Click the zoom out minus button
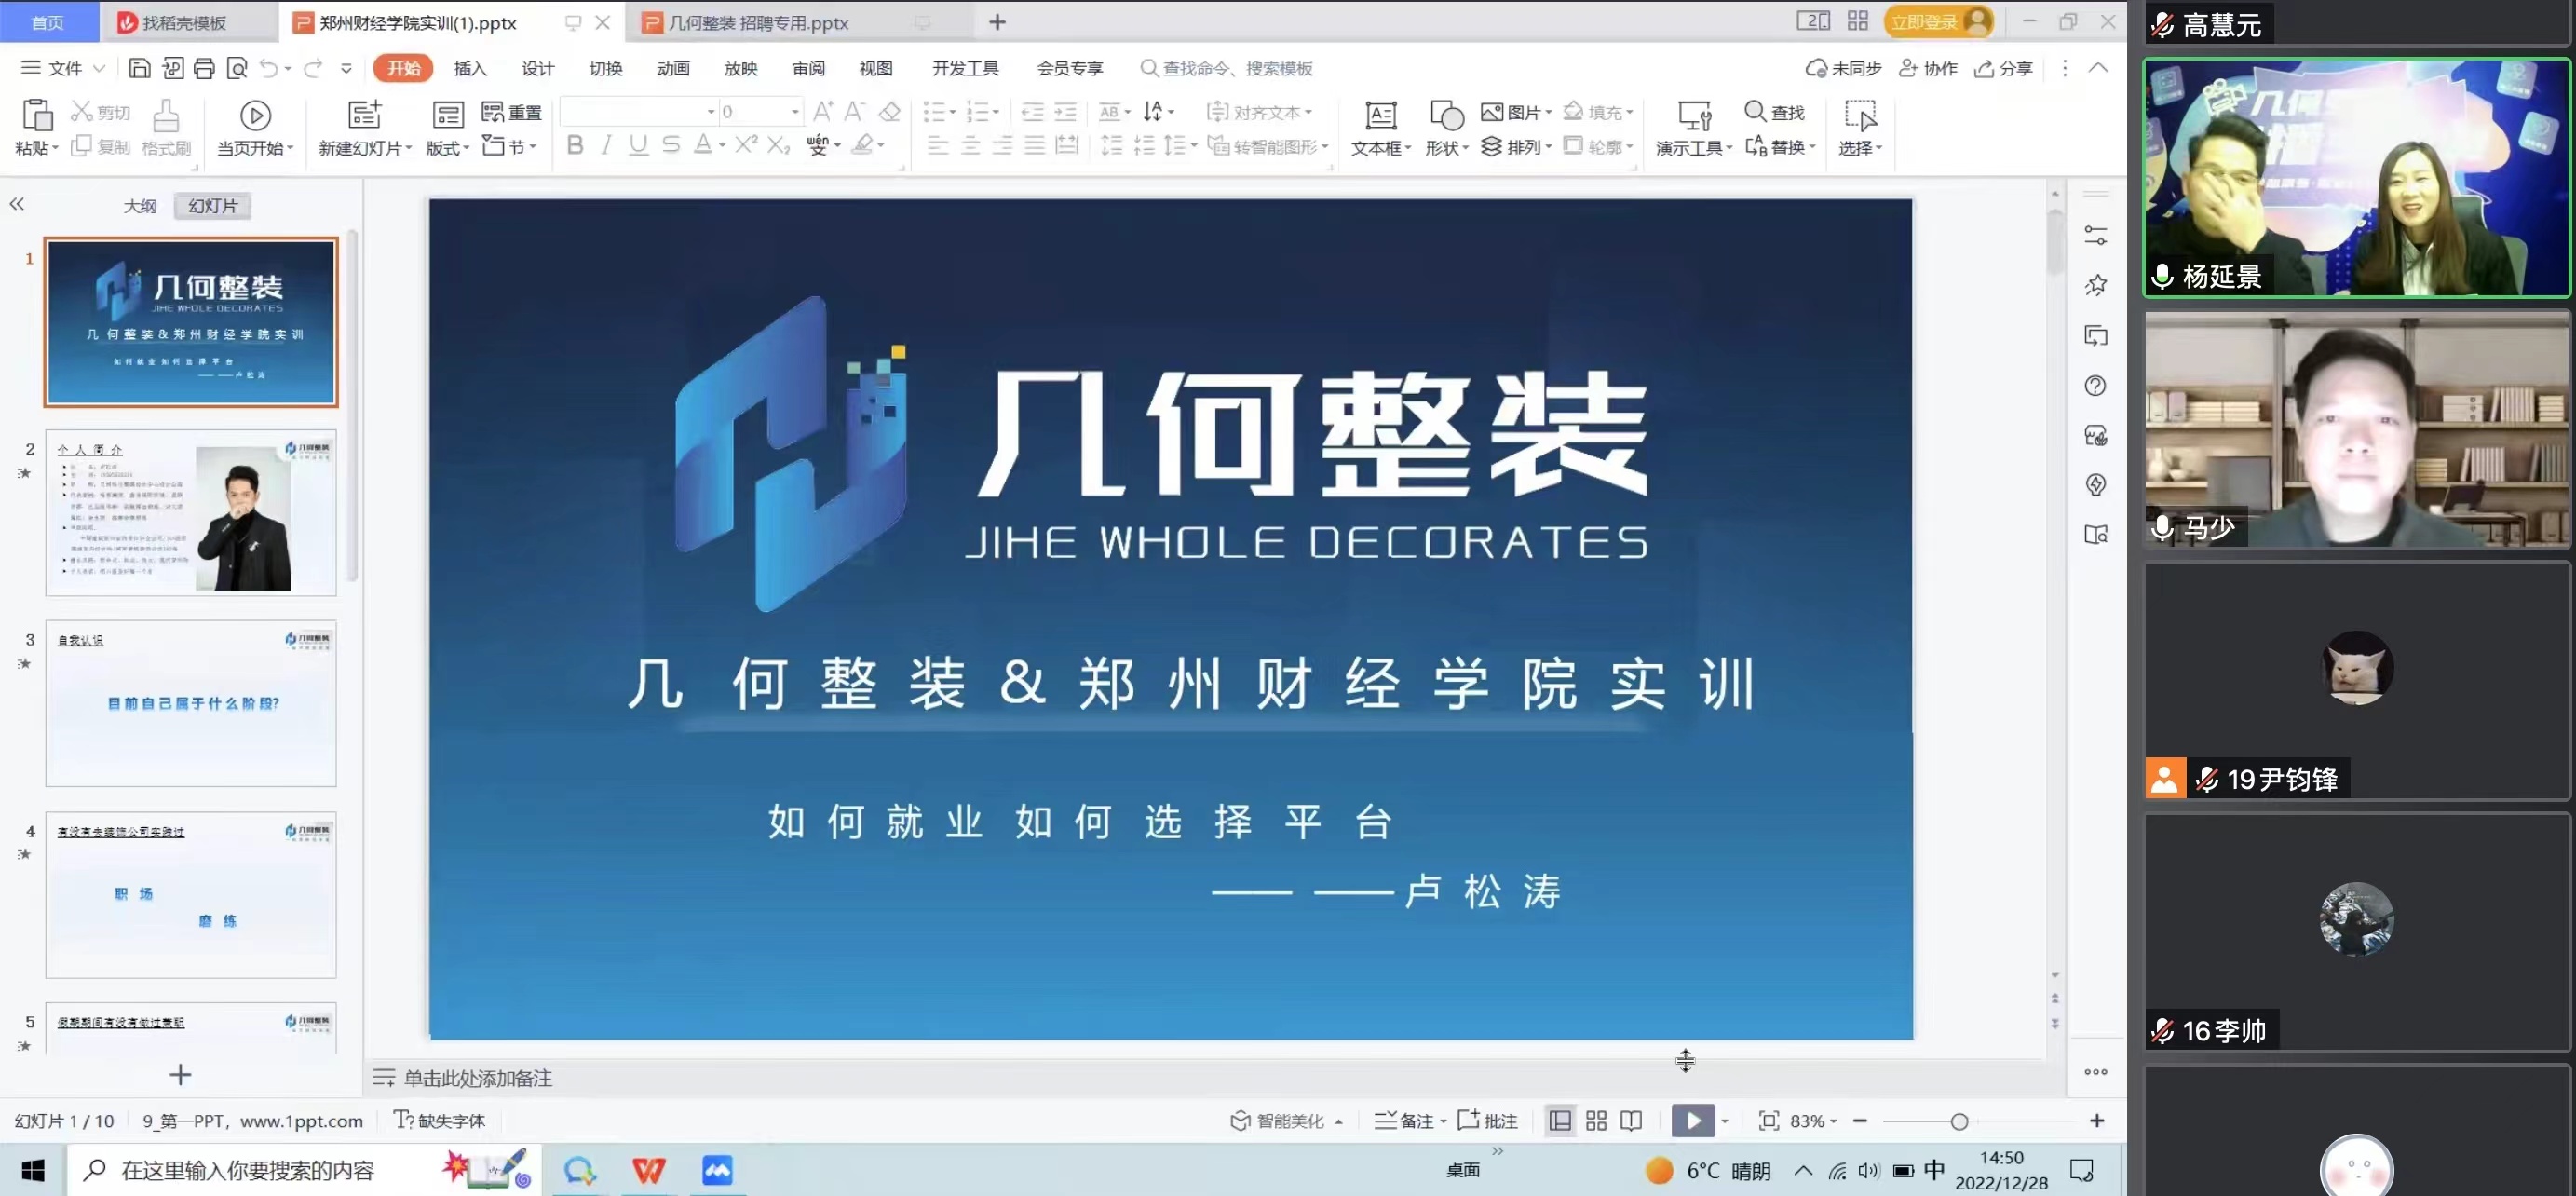Image resolution: width=2576 pixels, height=1196 pixels. pos(1859,1121)
